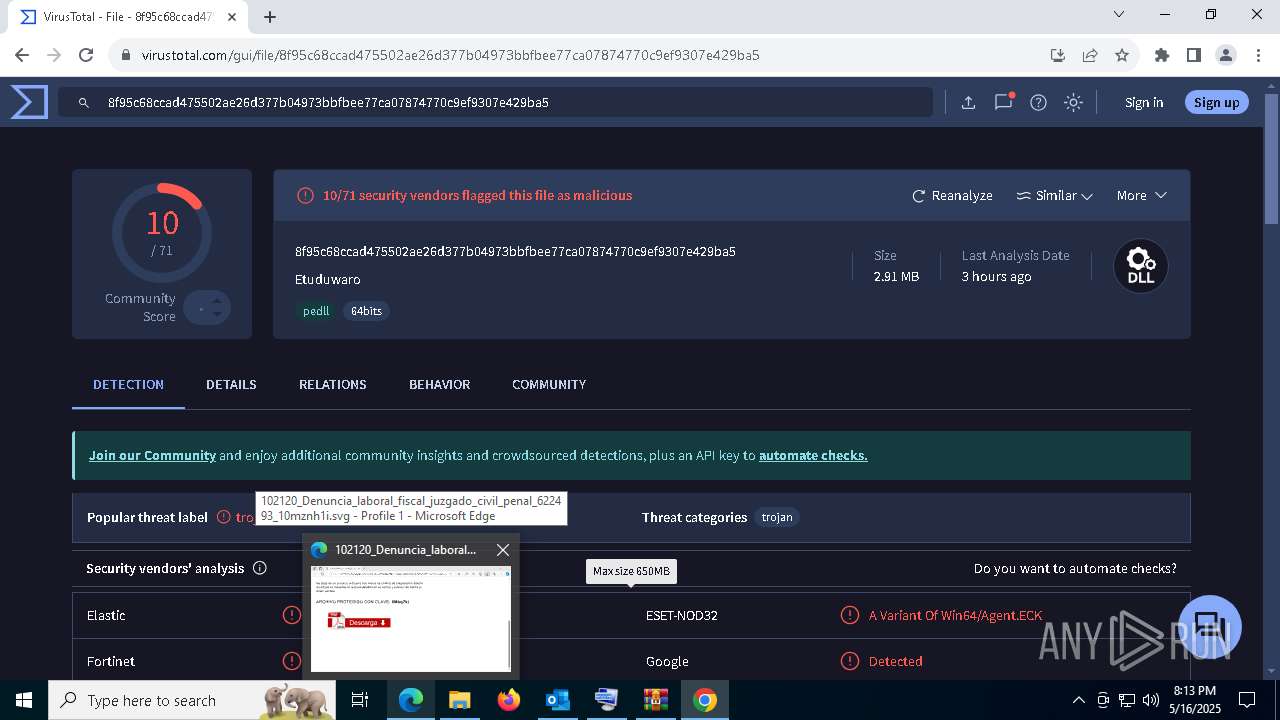Toggle the light/dark theme sun icon

pyautogui.click(x=1073, y=102)
